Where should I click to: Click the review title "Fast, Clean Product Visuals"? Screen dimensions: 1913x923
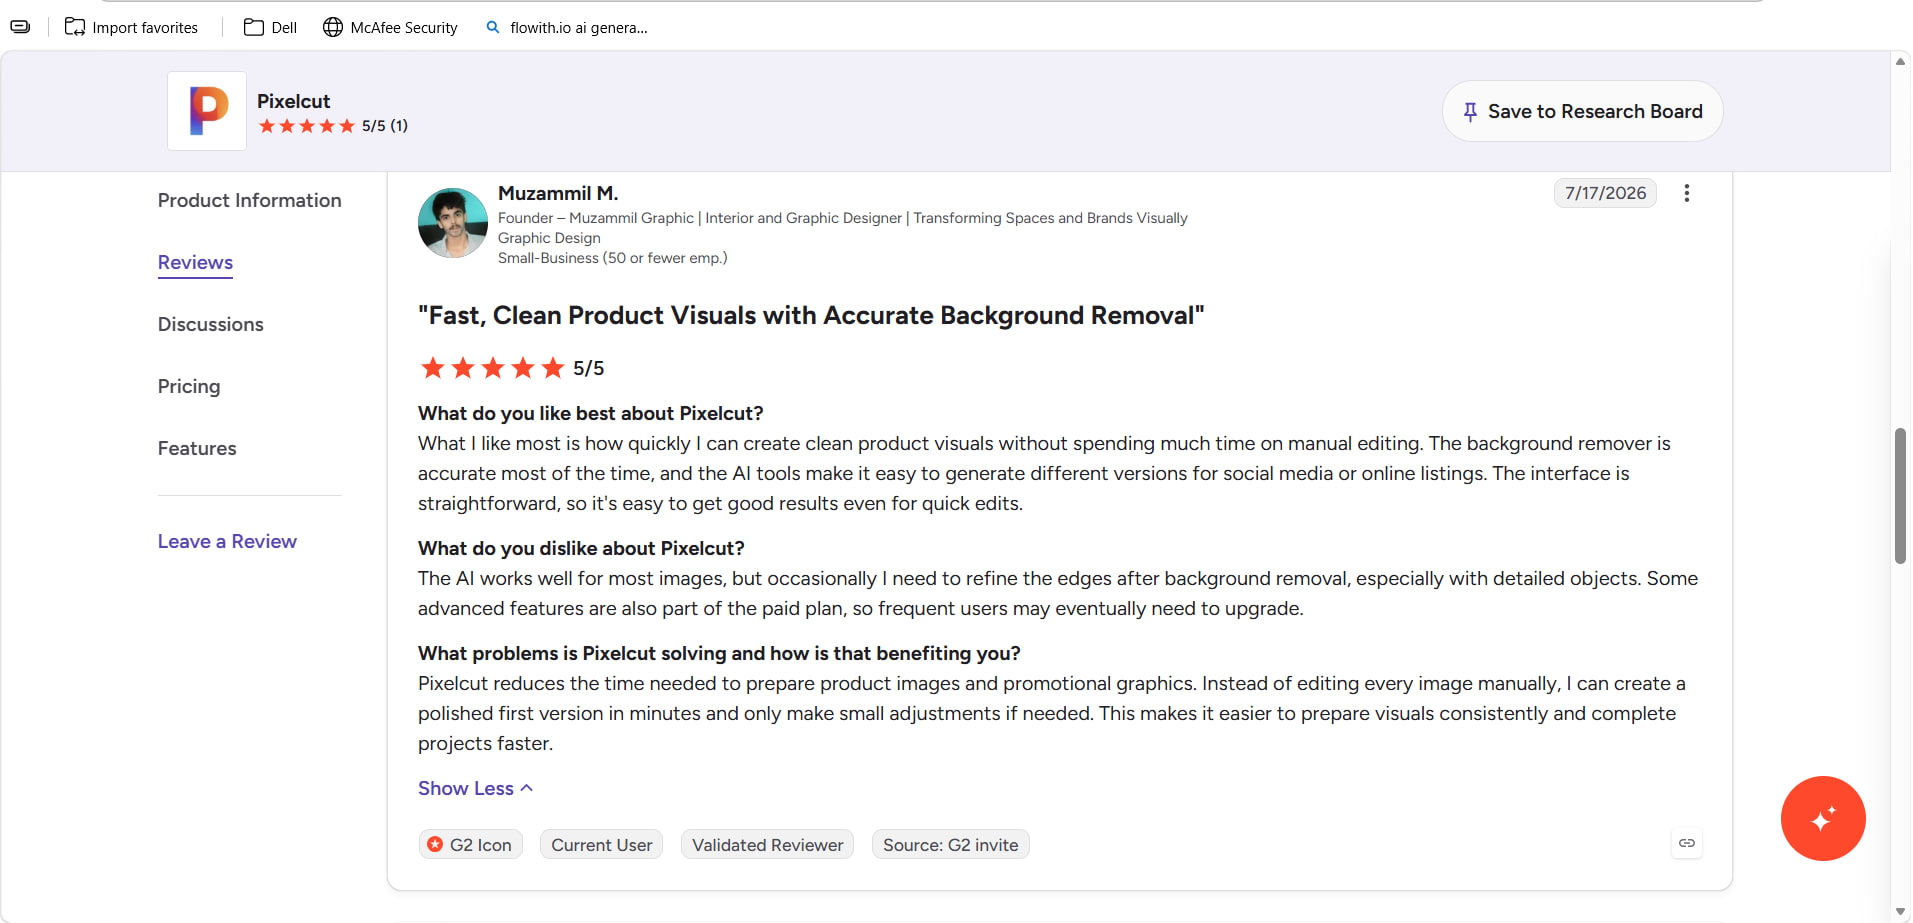pos(811,315)
